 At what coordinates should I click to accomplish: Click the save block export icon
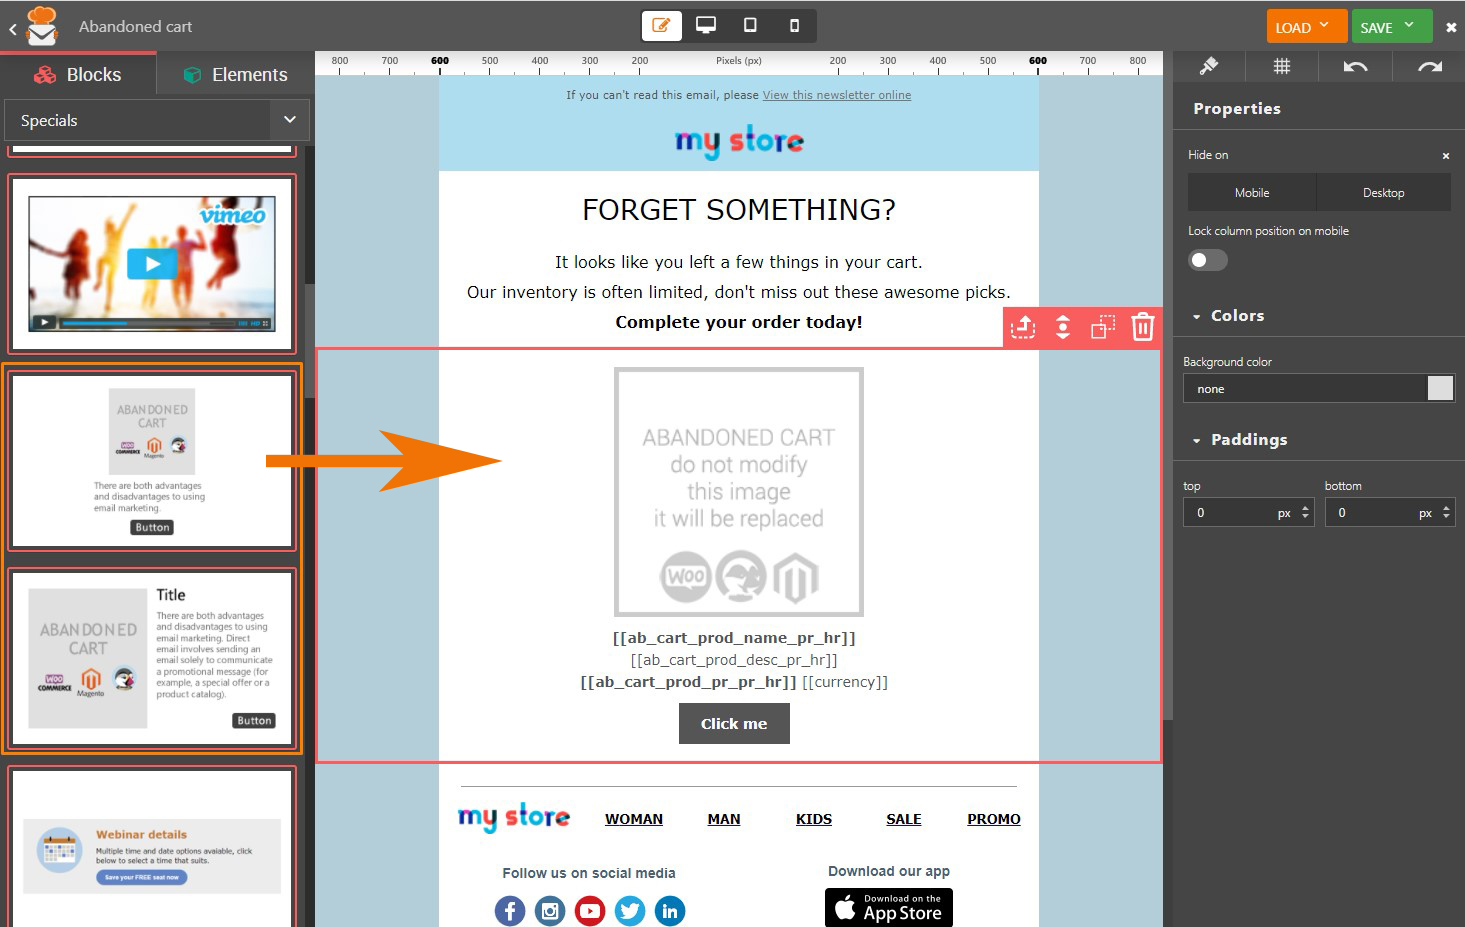coord(1023,327)
